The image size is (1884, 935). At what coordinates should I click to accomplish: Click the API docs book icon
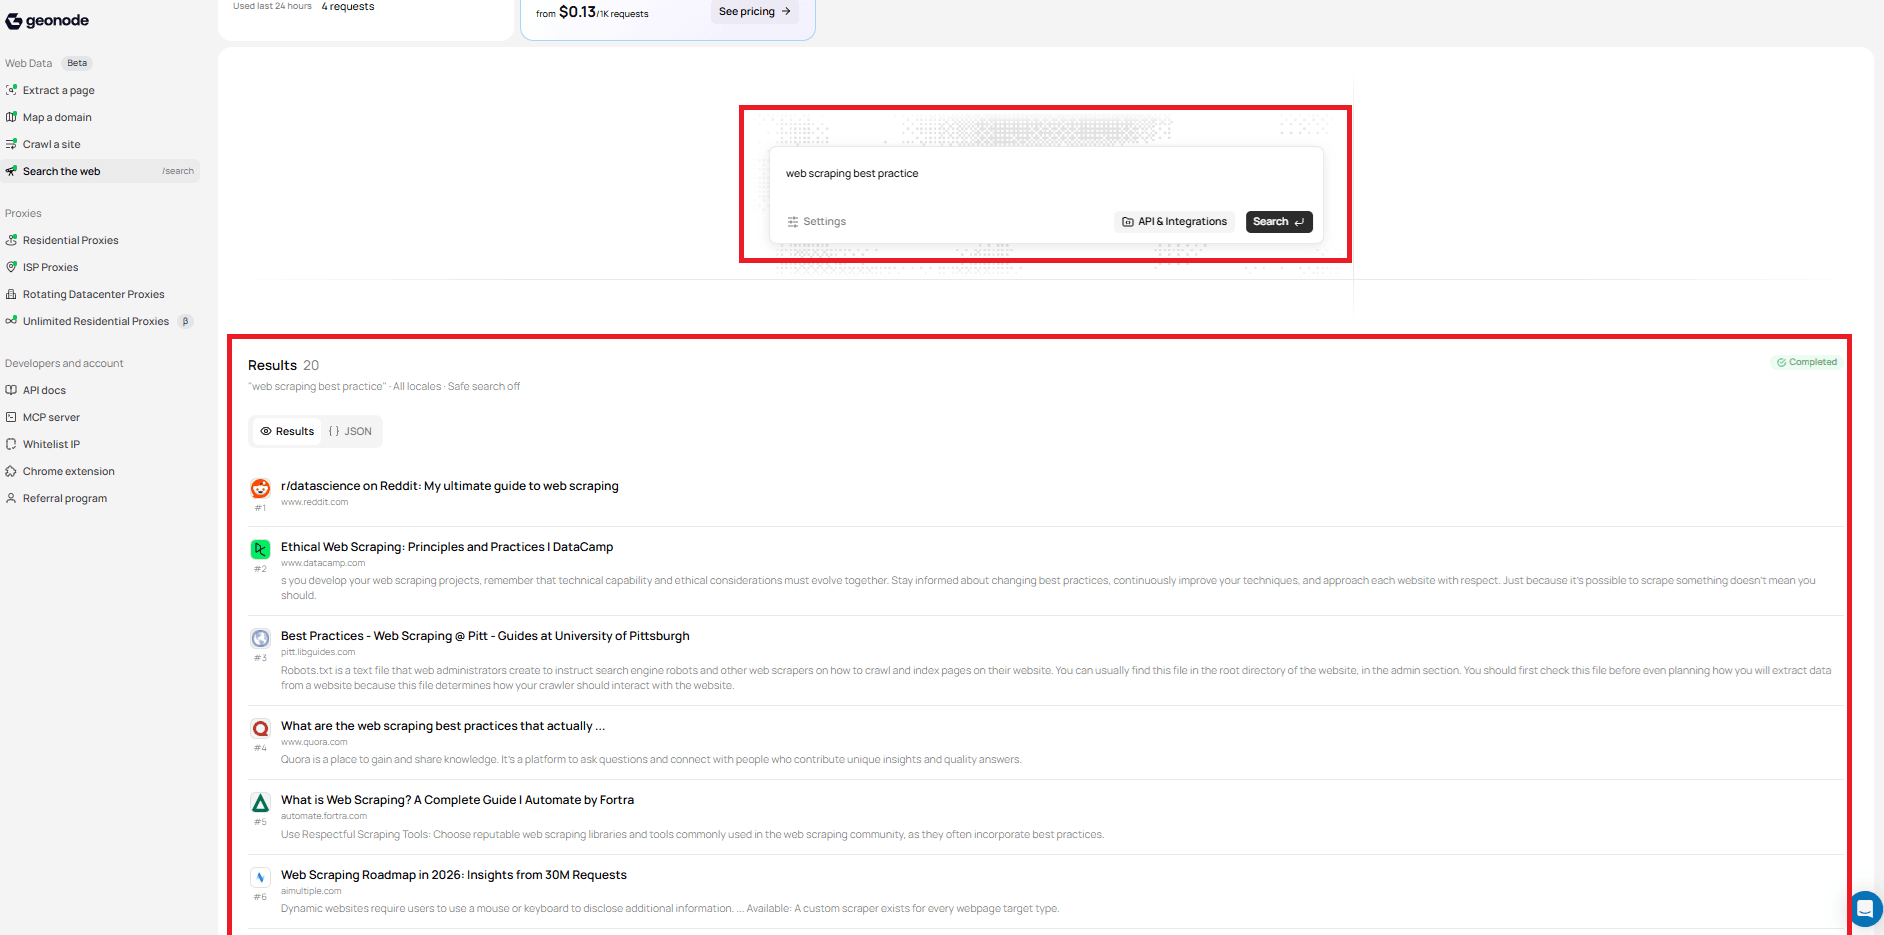tap(11, 390)
